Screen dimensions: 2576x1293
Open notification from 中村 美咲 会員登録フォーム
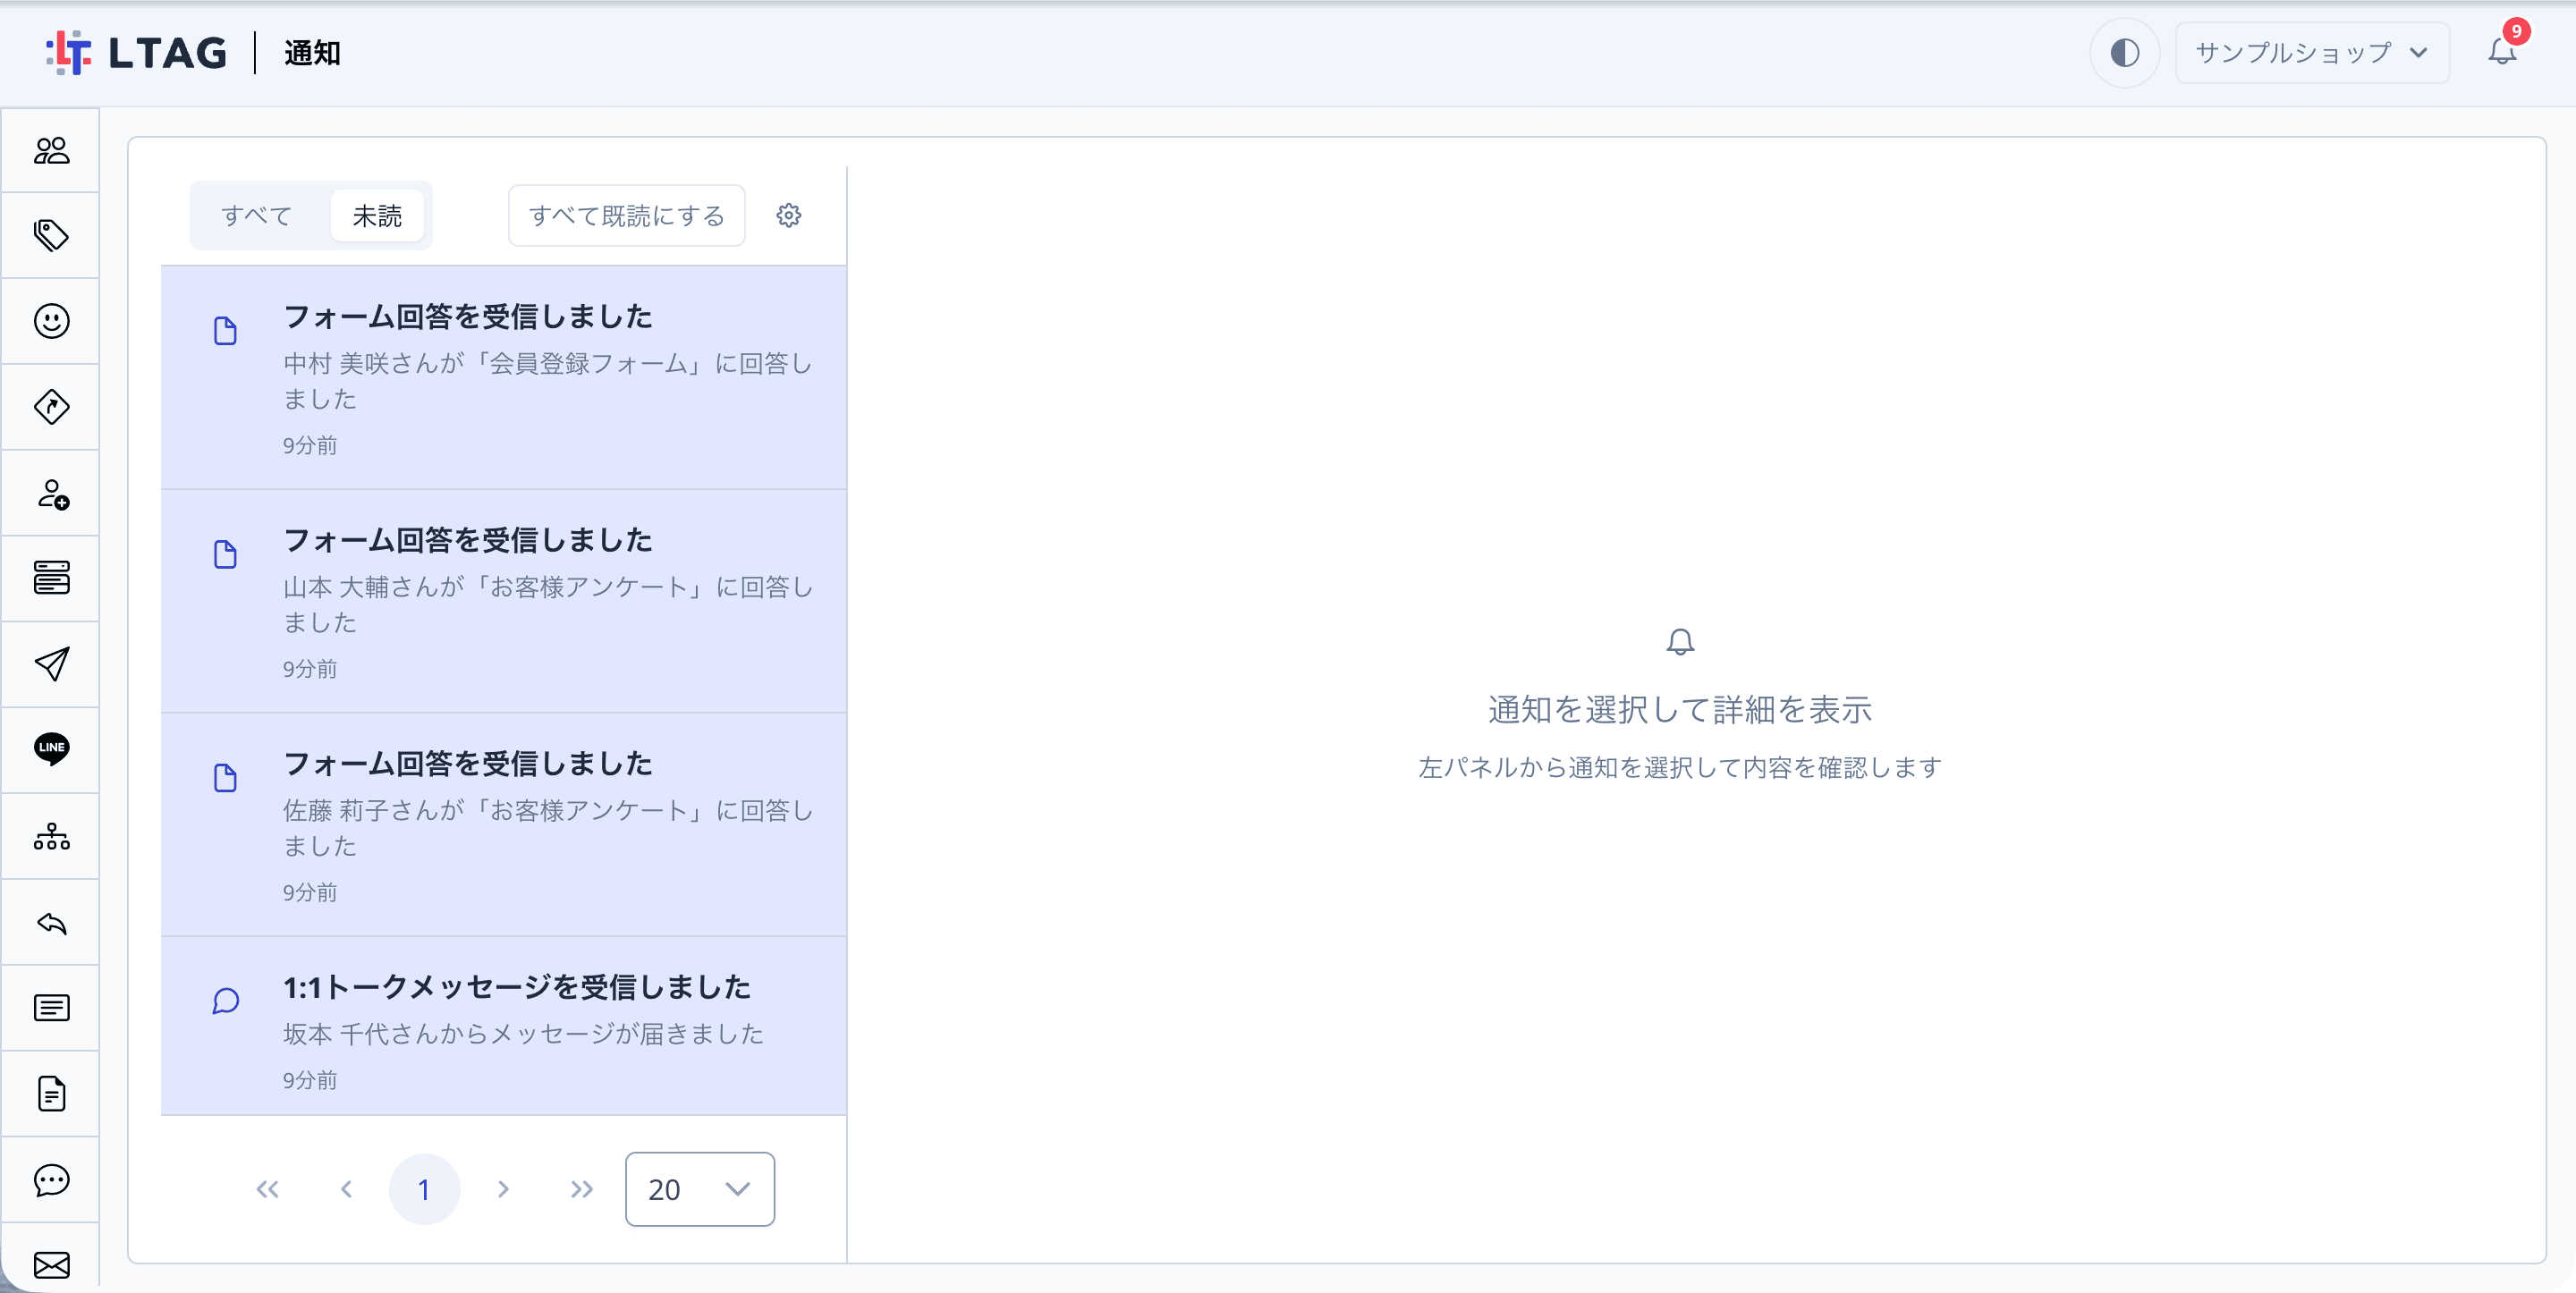pyautogui.click(x=503, y=377)
